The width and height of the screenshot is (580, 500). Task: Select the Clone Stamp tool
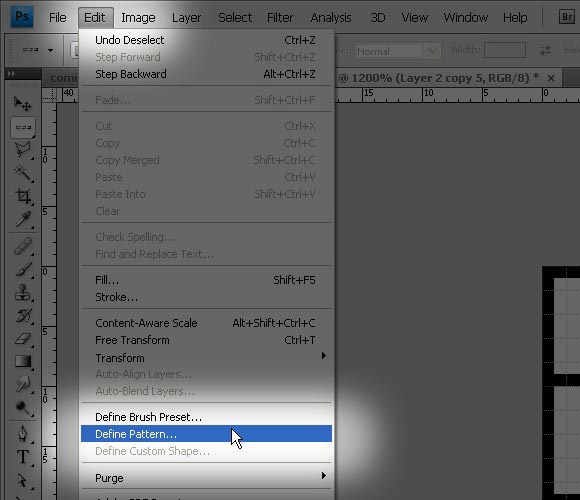(x=23, y=292)
